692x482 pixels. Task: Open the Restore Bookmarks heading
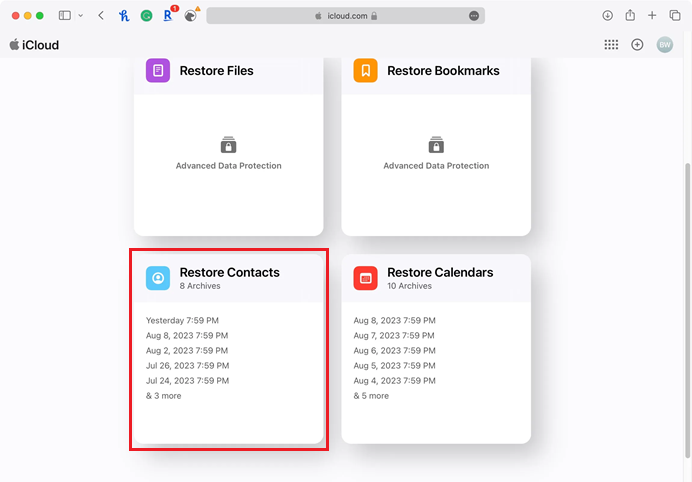(x=444, y=71)
